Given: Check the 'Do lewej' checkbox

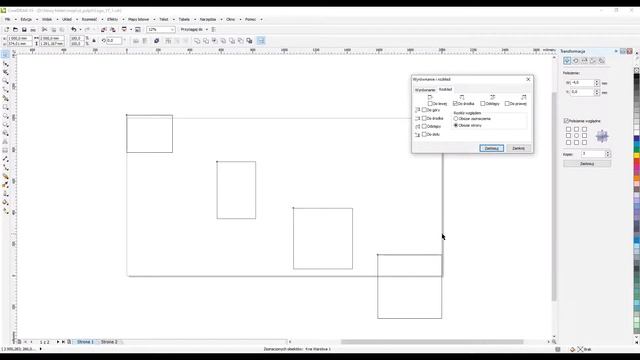Looking at the screenshot, I should tap(430, 104).
